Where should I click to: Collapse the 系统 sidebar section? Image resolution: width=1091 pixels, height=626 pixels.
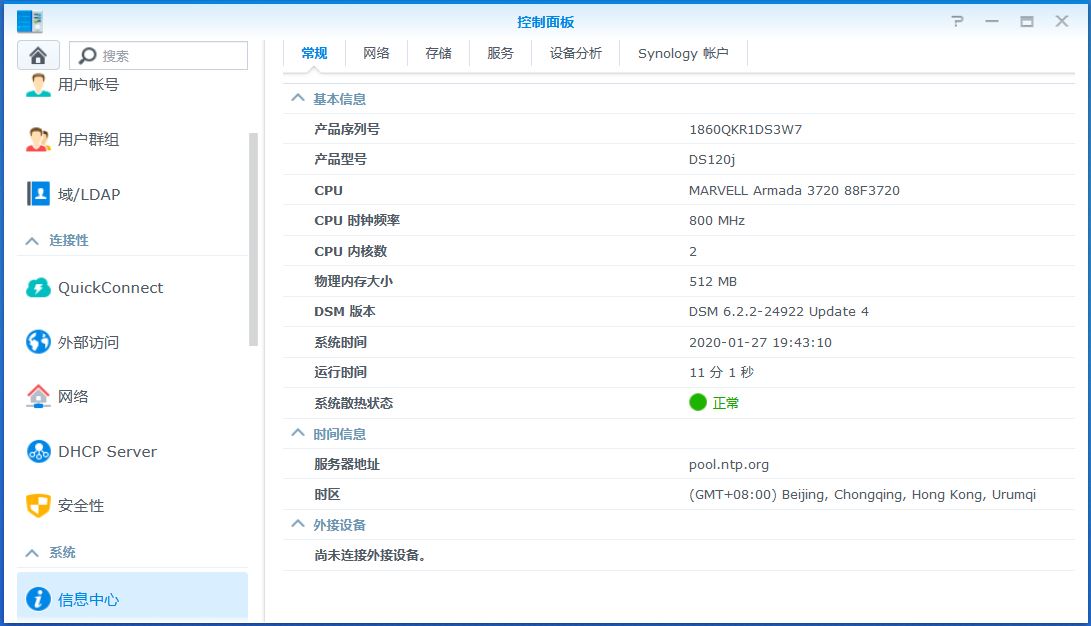(x=32, y=553)
